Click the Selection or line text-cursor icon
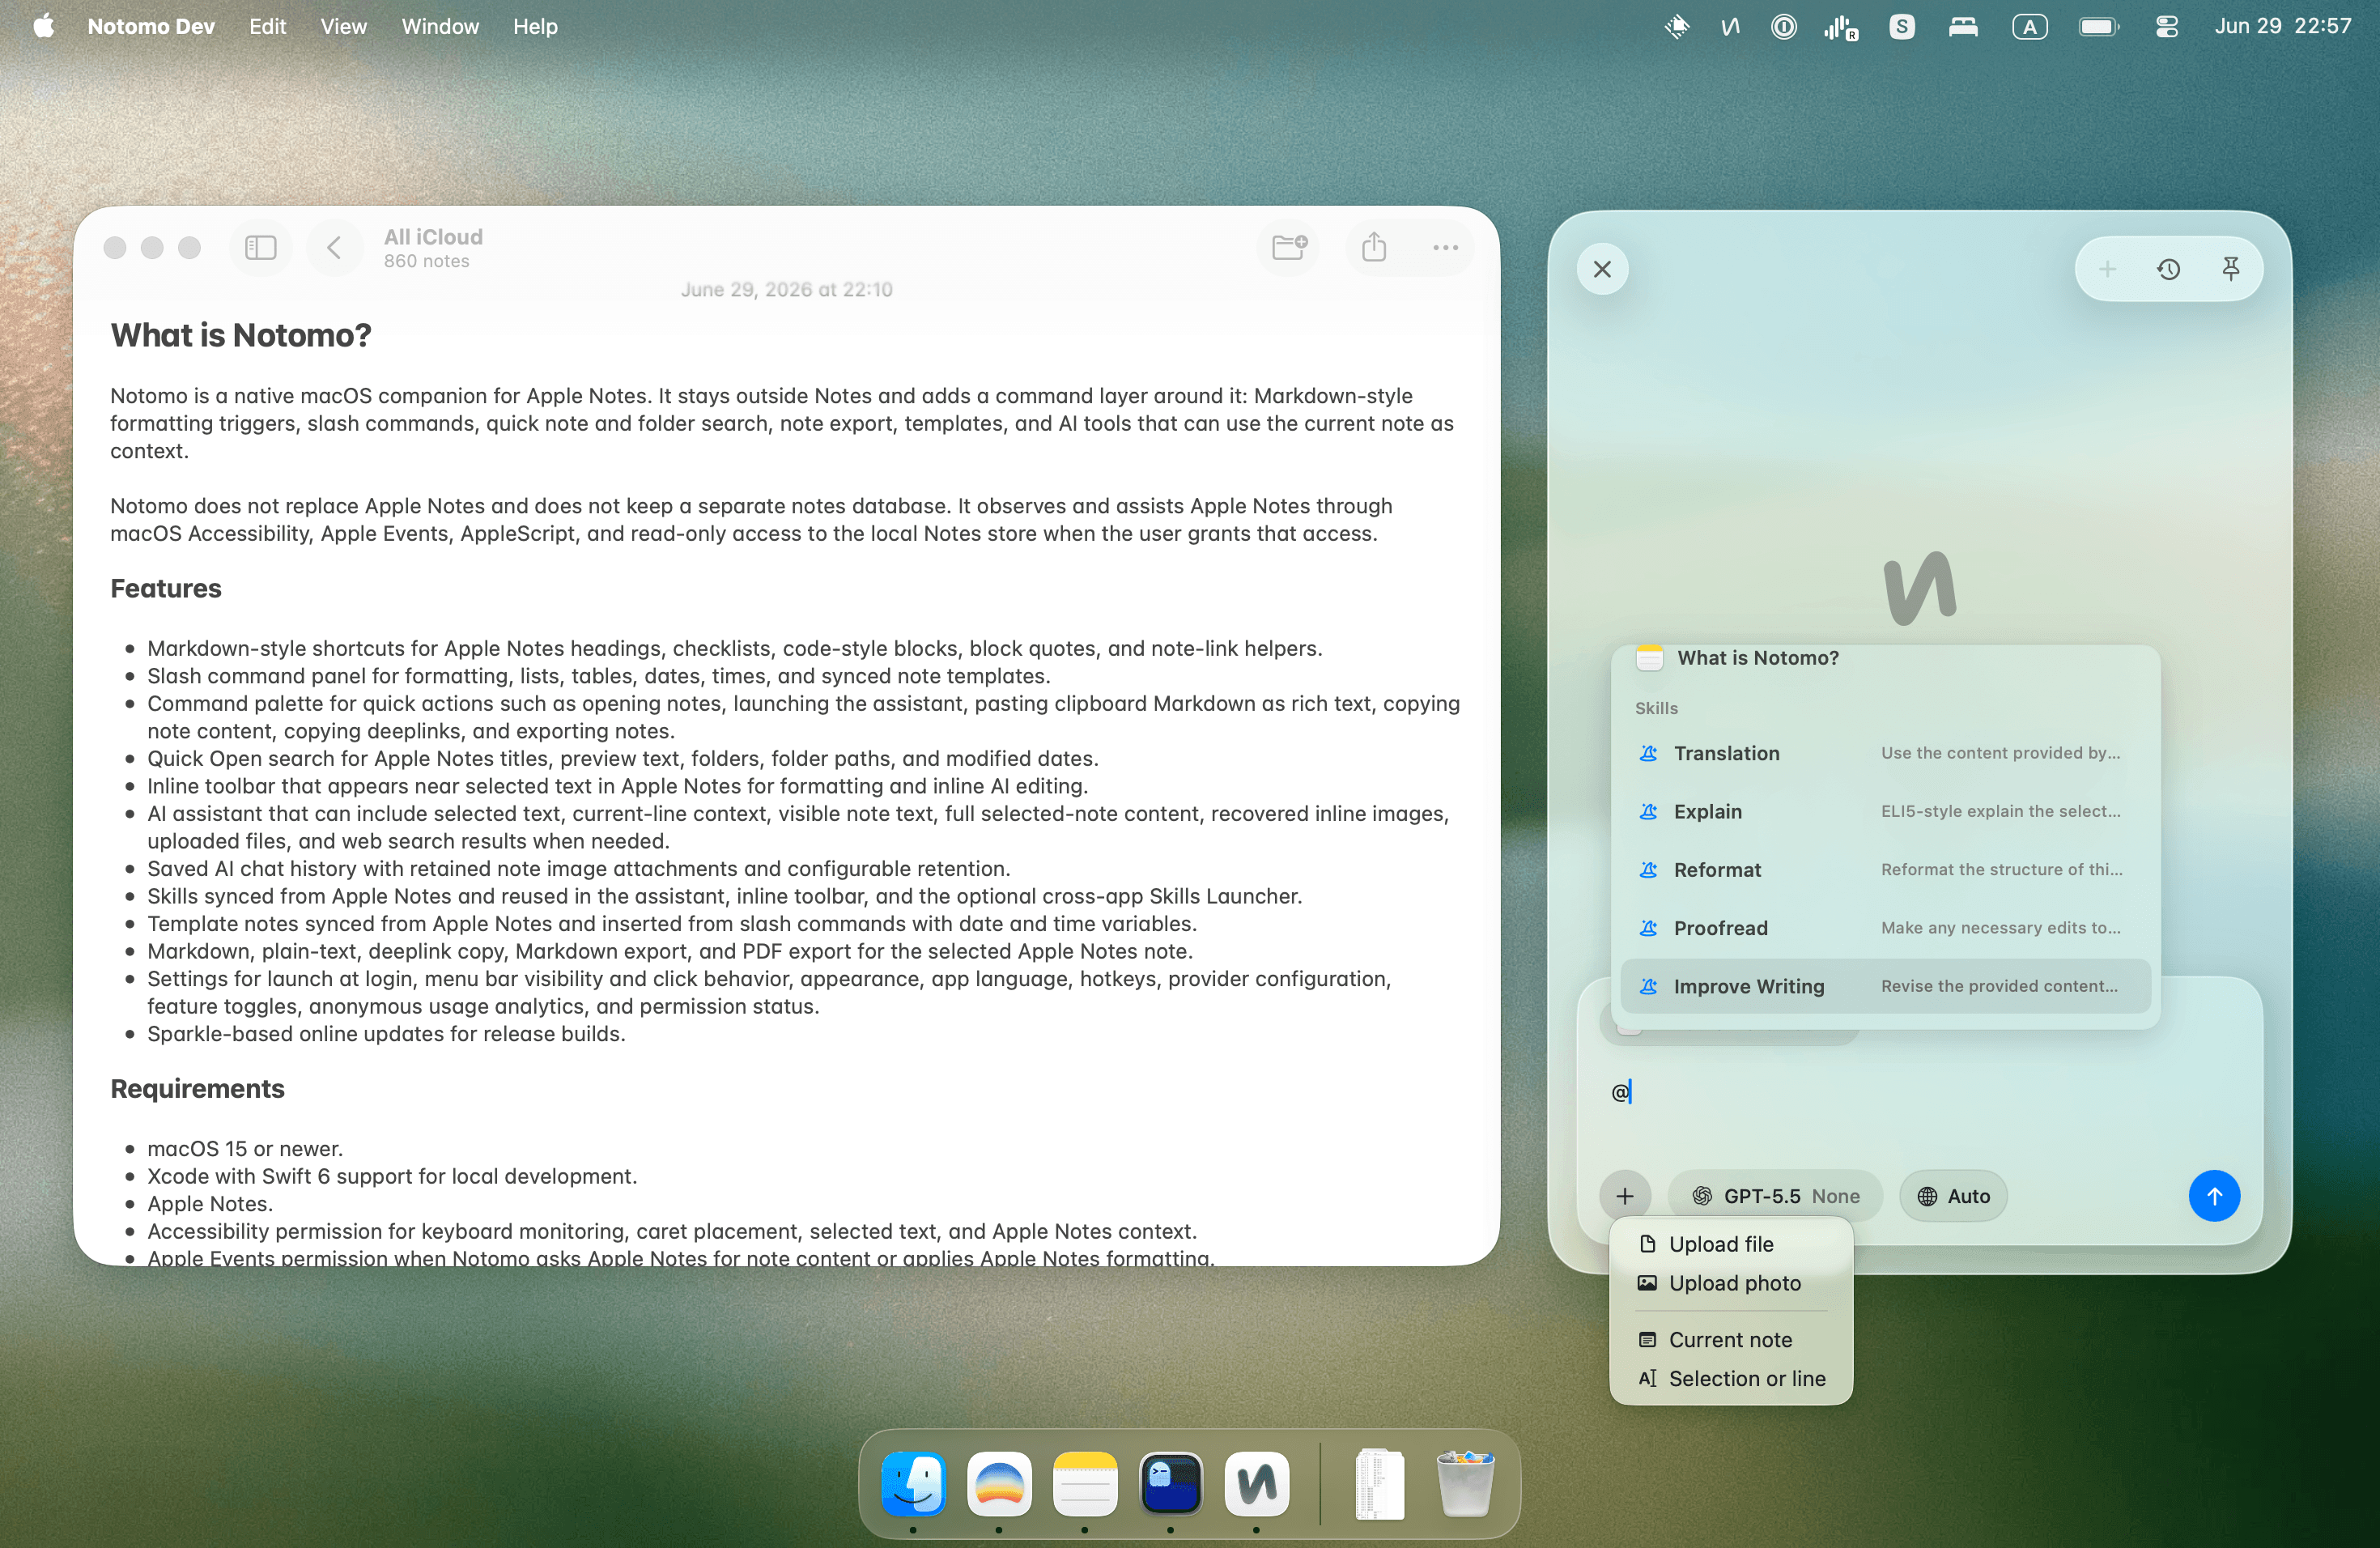Viewport: 2380px width, 1548px height. pos(1647,1379)
